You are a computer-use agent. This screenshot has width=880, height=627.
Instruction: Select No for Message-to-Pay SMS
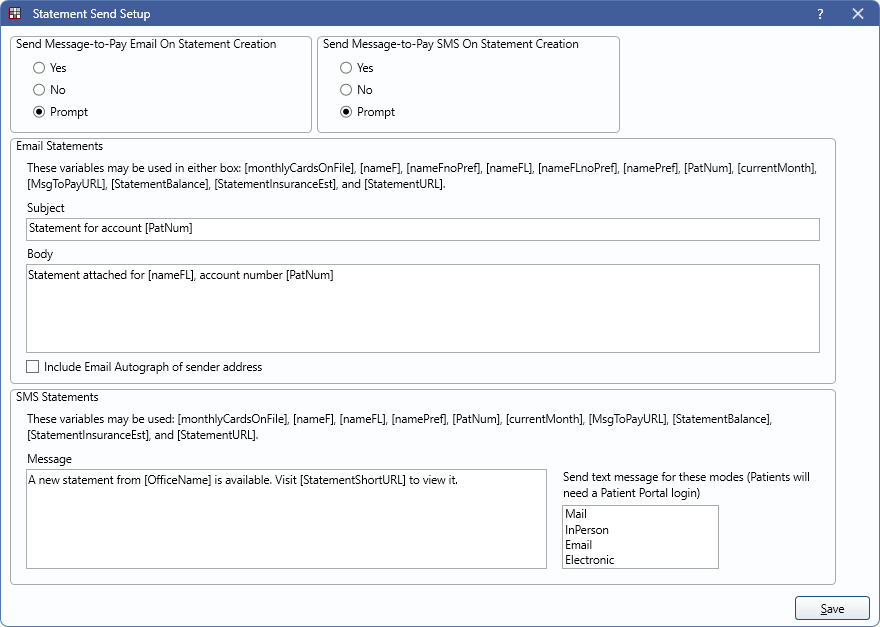pyautogui.click(x=346, y=90)
